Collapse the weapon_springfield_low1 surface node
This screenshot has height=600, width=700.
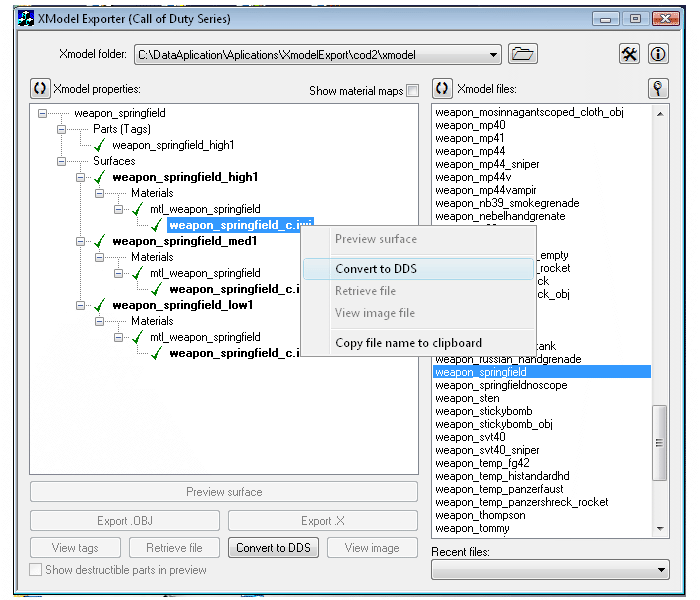coord(80,305)
